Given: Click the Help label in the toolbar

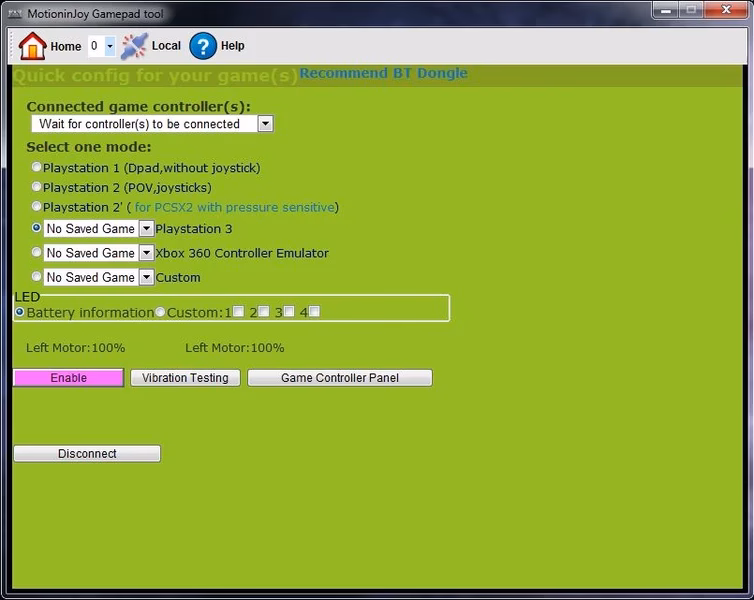Looking at the screenshot, I should [233, 46].
